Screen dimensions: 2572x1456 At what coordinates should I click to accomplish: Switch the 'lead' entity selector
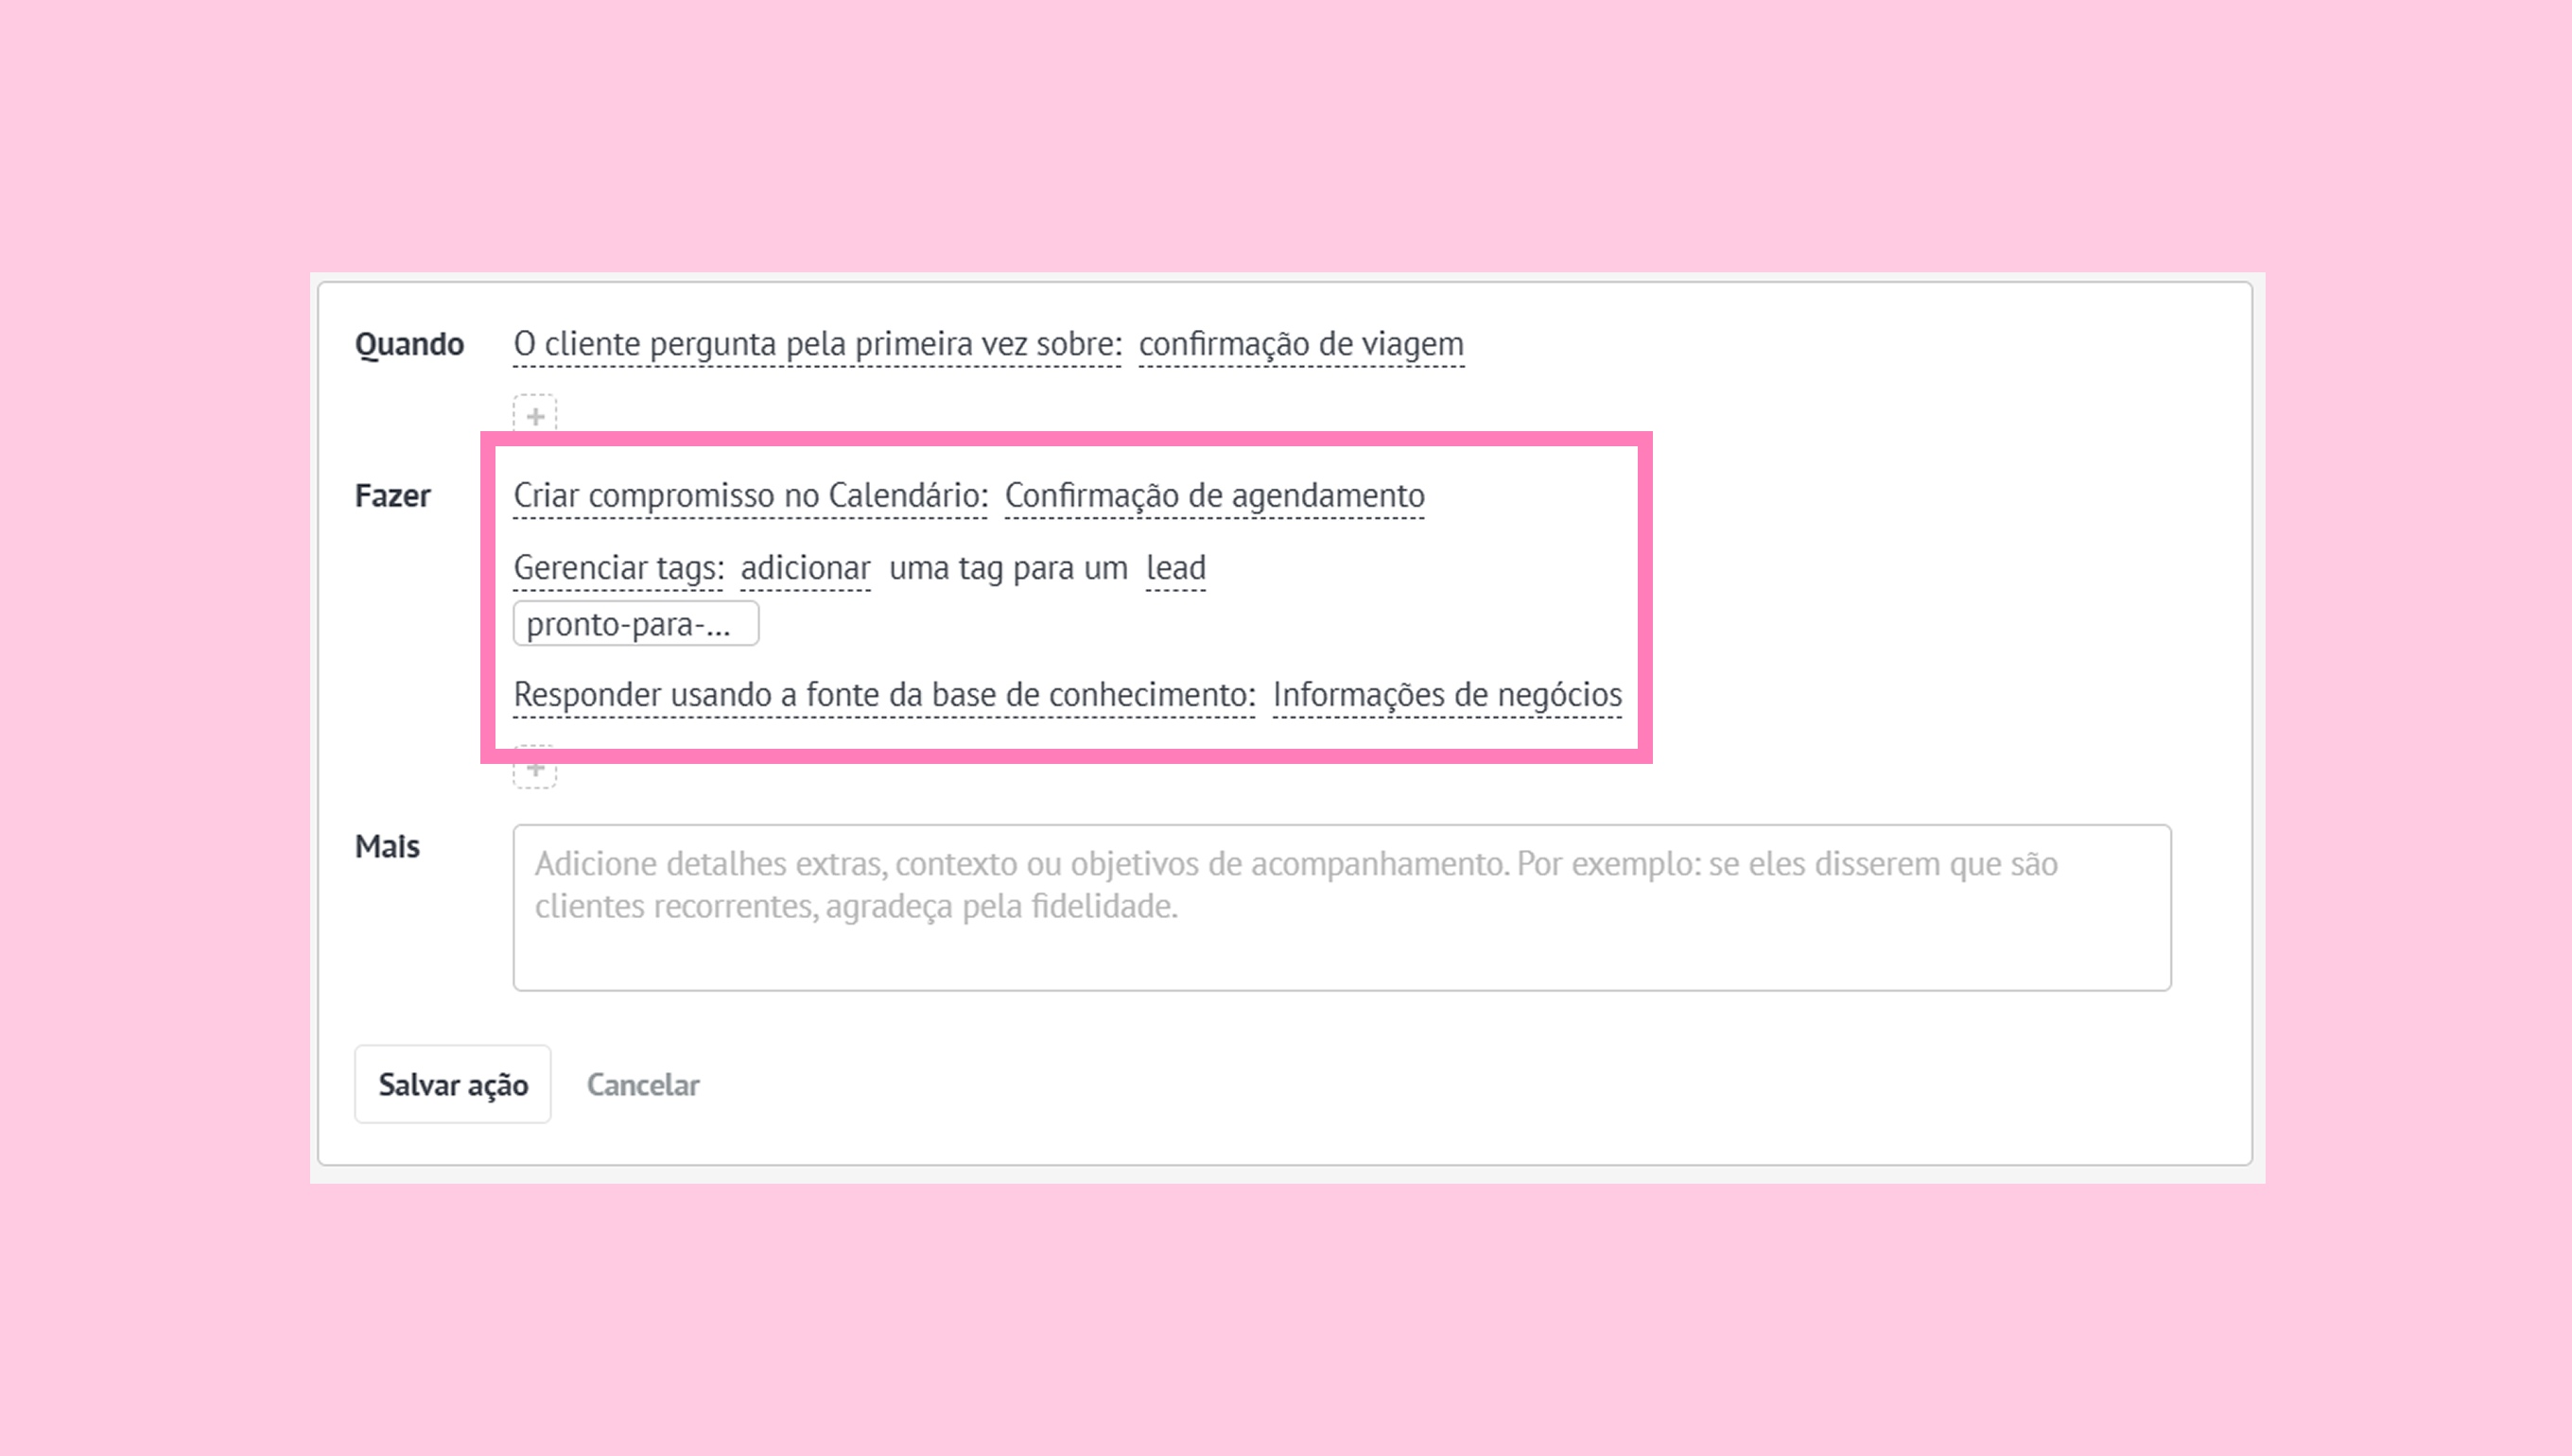(x=1176, y=568)
